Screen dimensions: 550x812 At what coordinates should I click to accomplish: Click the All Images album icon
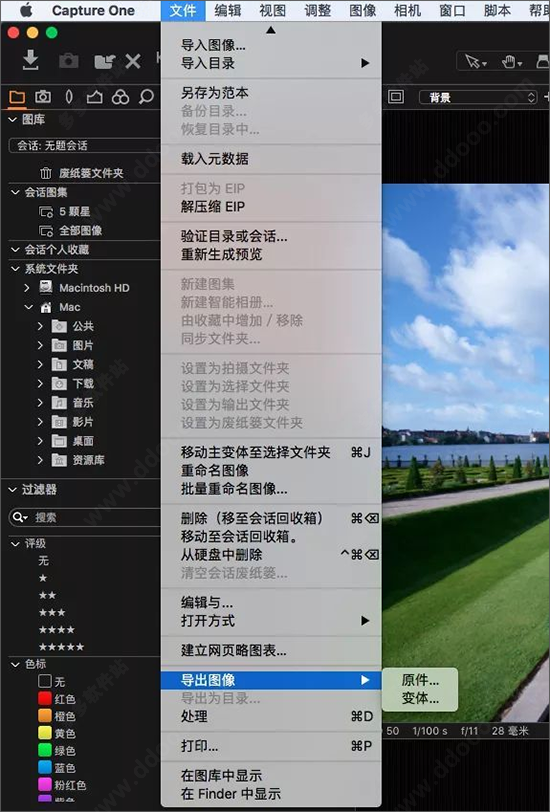click(x=46, y=231)
